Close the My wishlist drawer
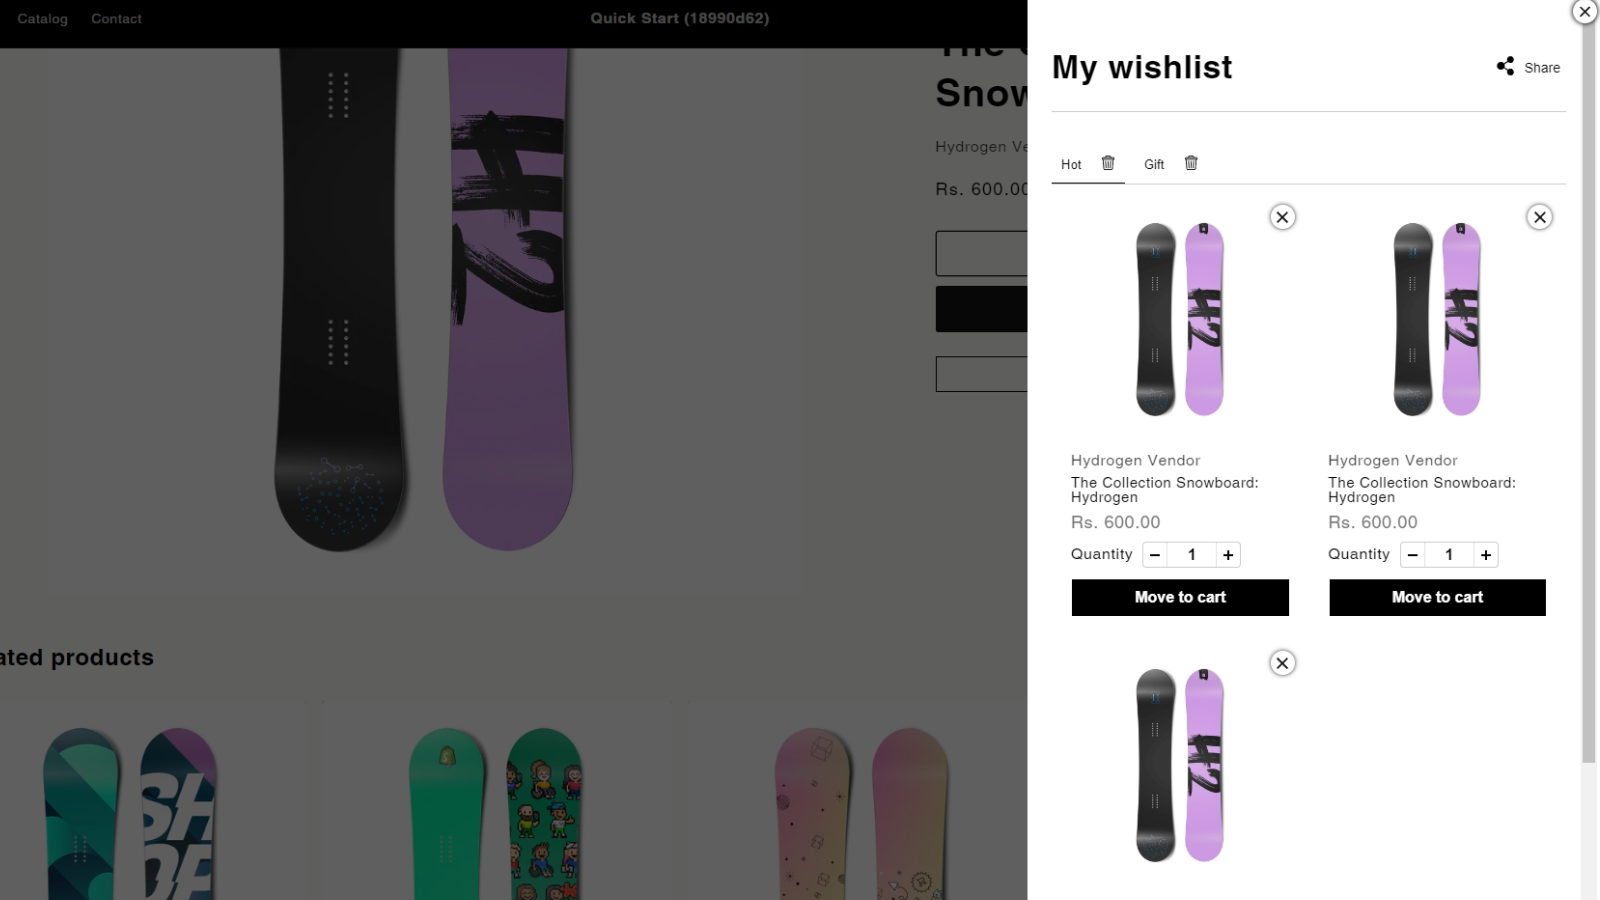Screen dimensions: 1600x900 click(x=1584, y=12)
